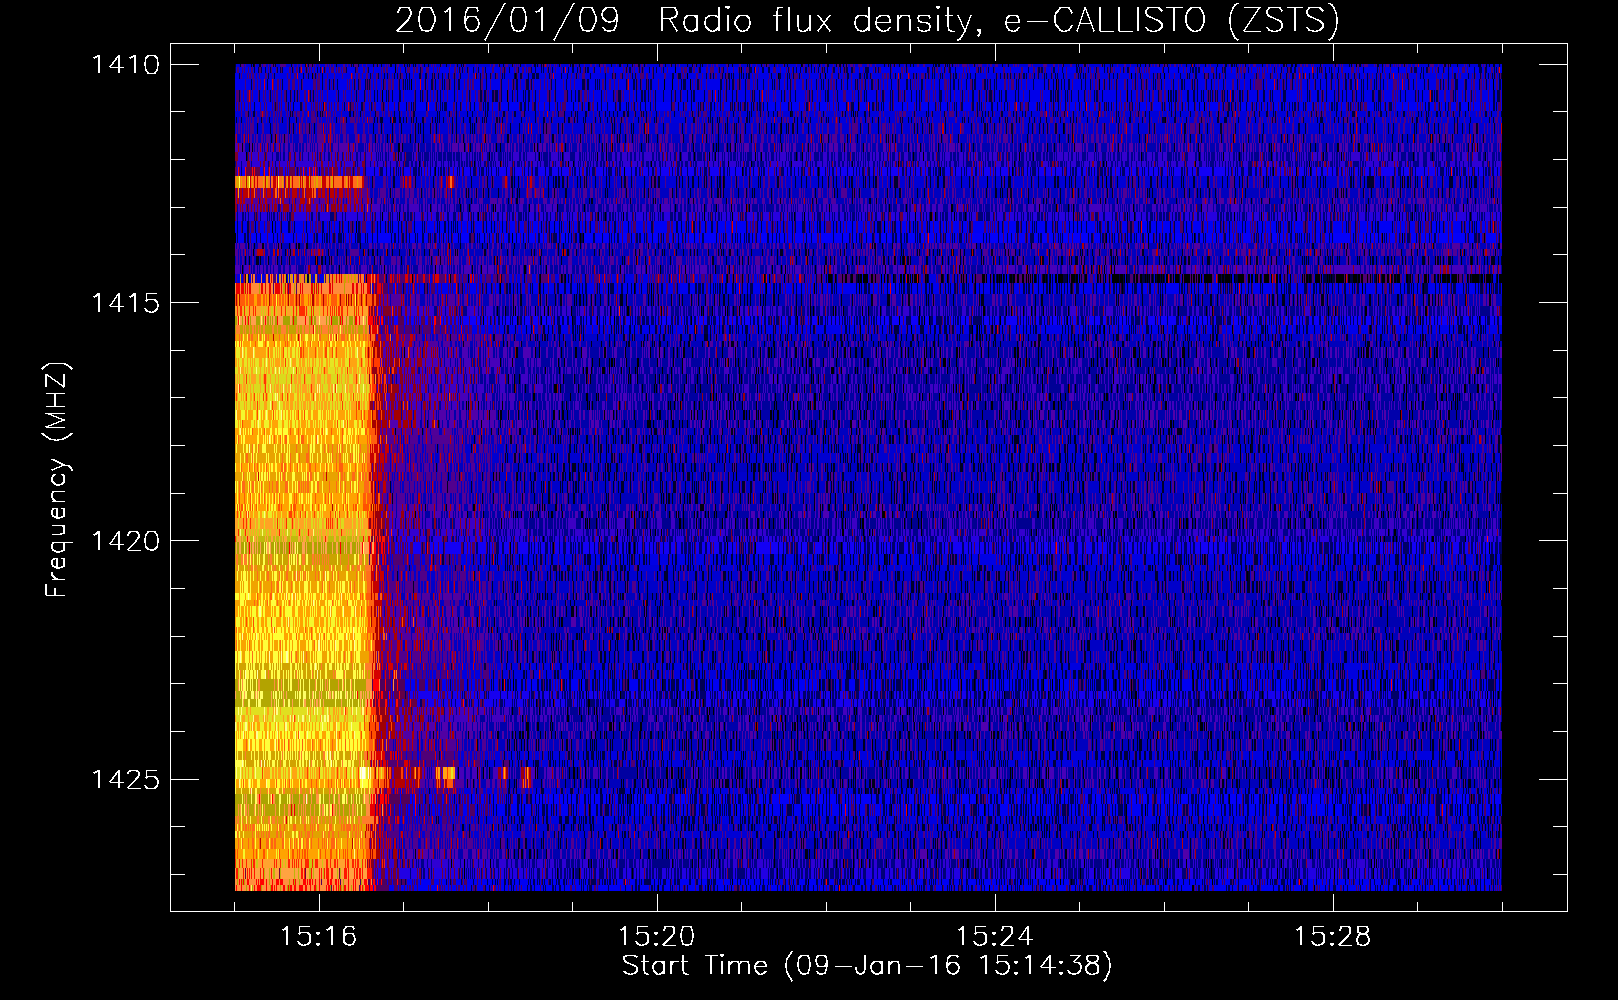Click the 1415 frequency tick label

tap(125, 302)
